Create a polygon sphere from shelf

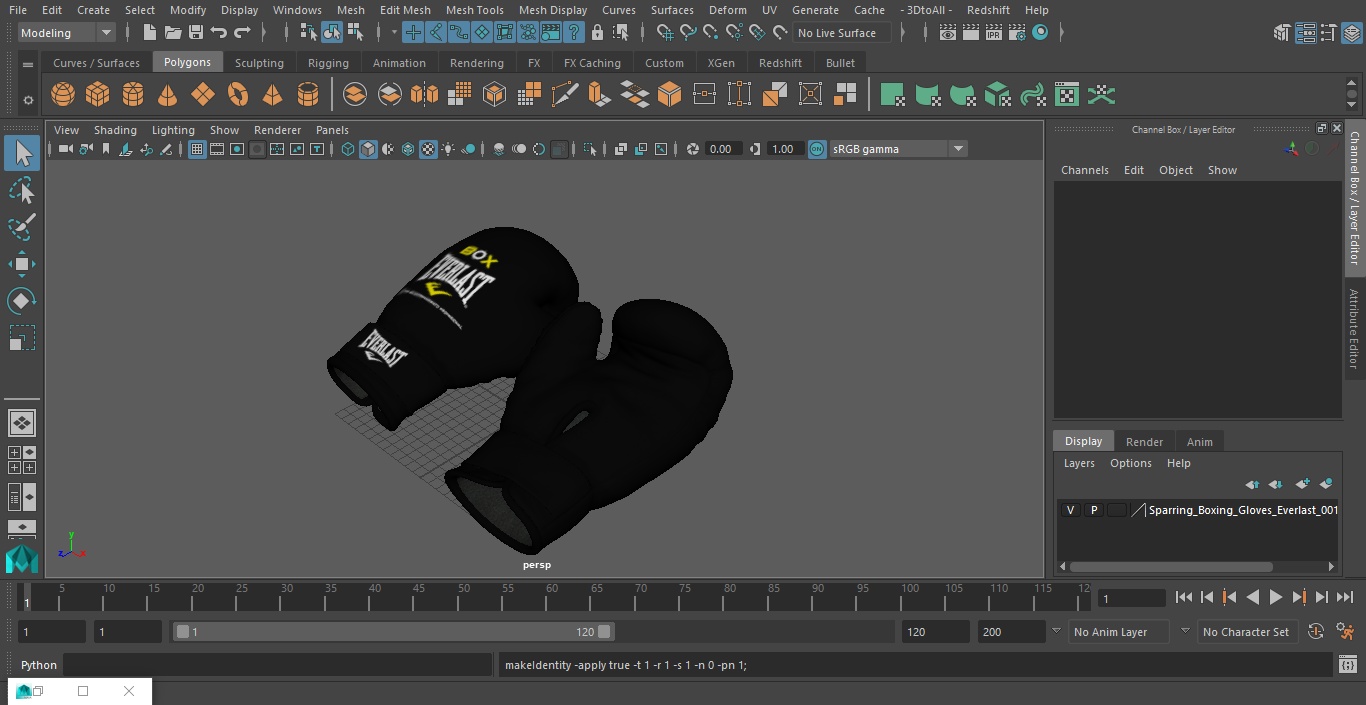pyautogui.click(x=63, y=95)
